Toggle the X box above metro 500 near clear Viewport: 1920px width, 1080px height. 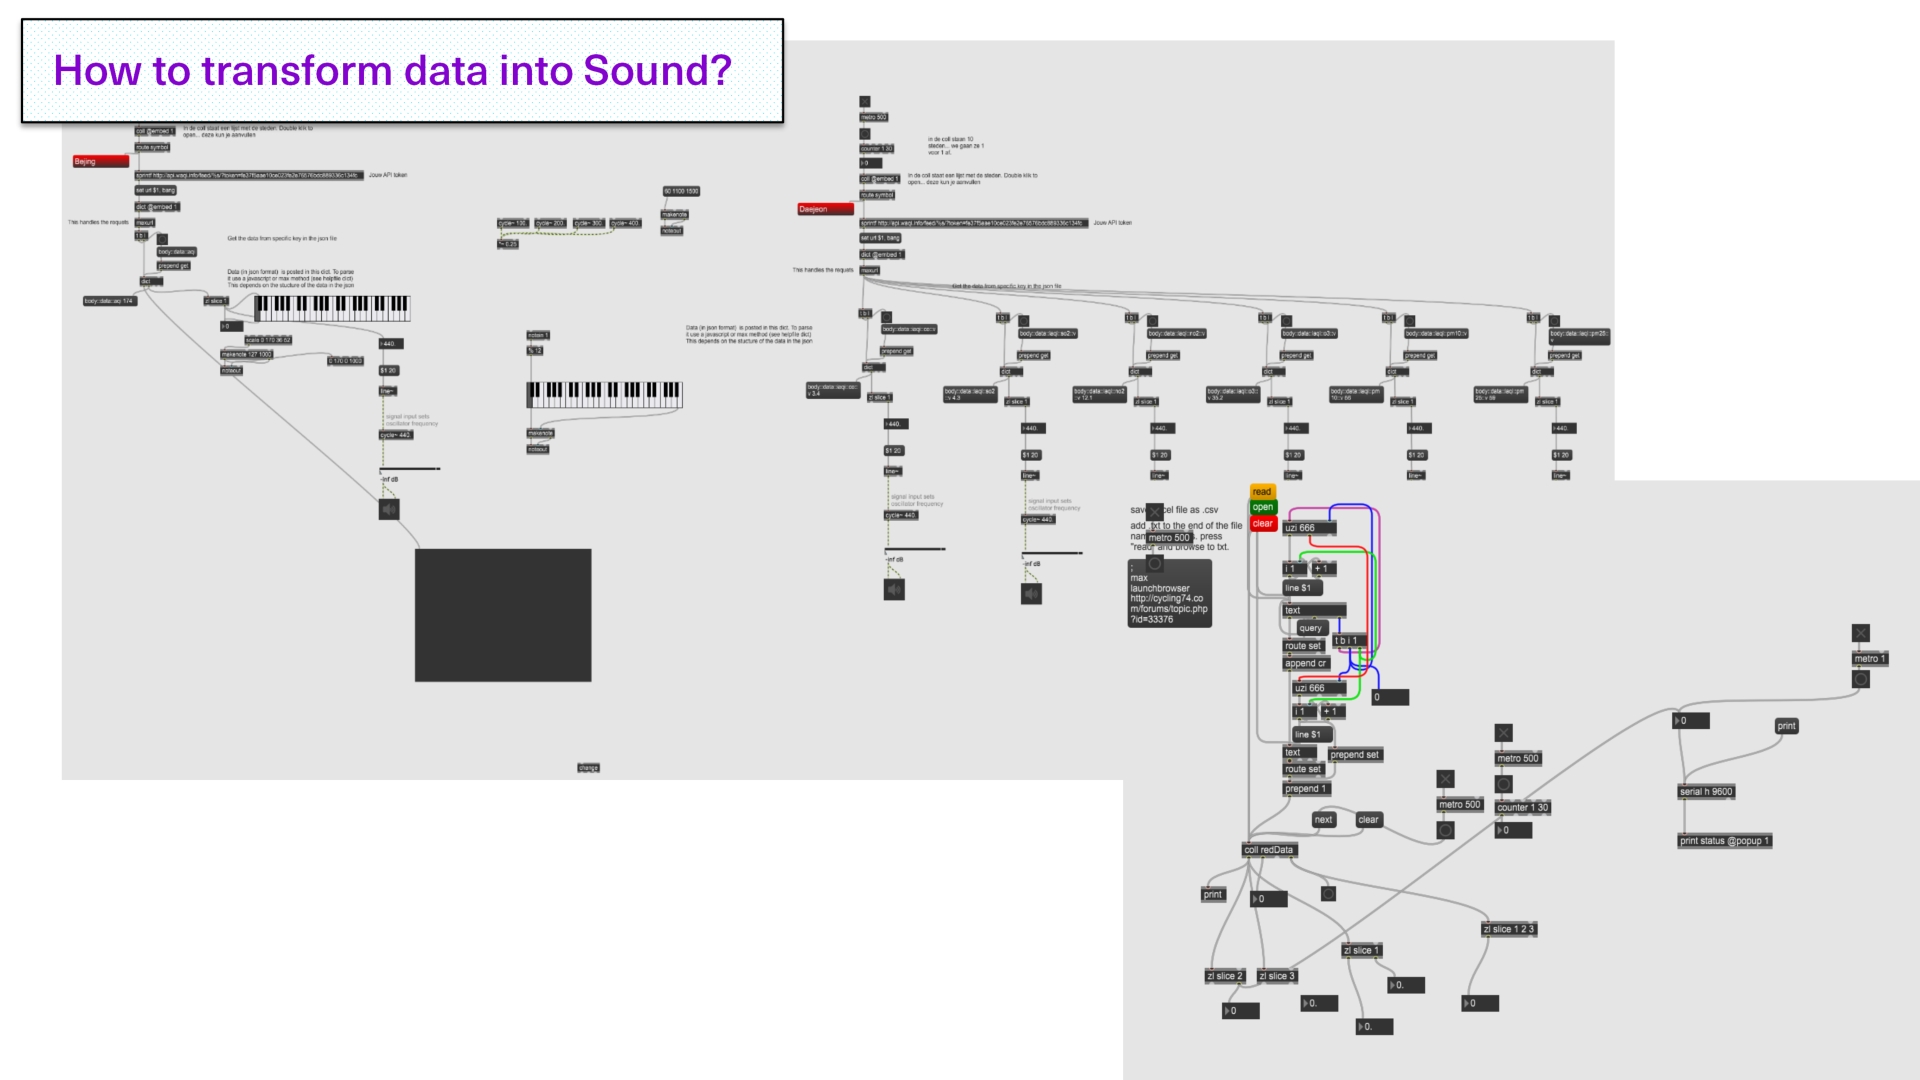1445,779
